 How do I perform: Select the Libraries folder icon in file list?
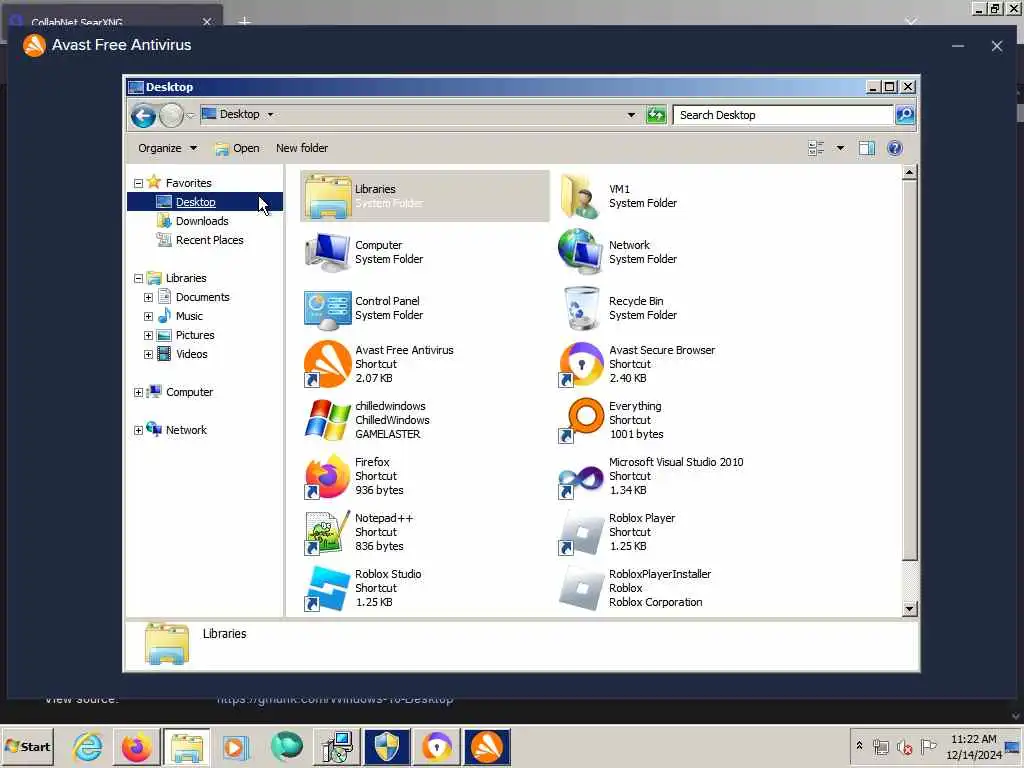328,196
